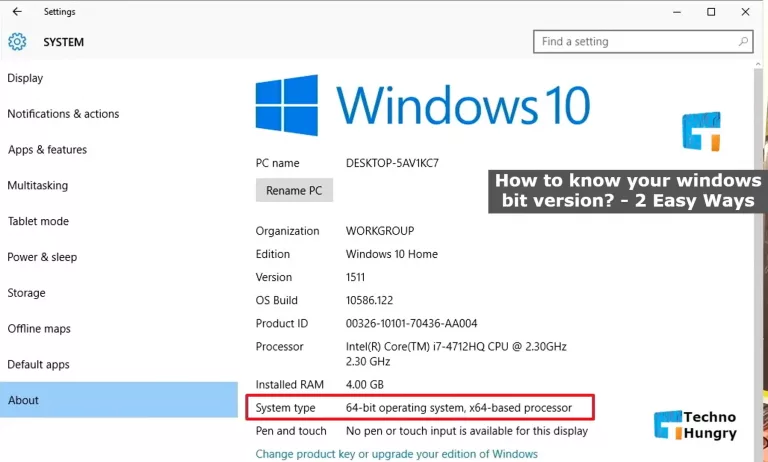The height and width of the screenshot is (462, 768).
Task: Click the No pen or touch input text
Action: pos(467,431)
